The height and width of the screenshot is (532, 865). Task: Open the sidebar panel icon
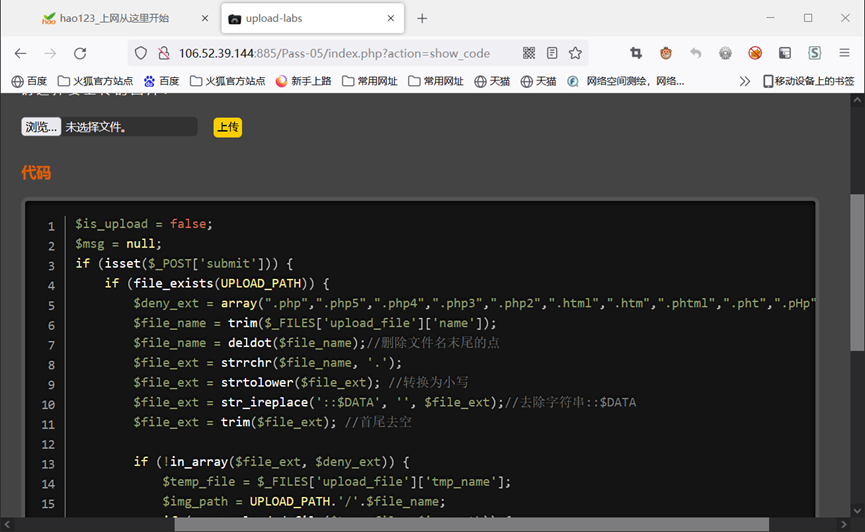tap(785, 53)
